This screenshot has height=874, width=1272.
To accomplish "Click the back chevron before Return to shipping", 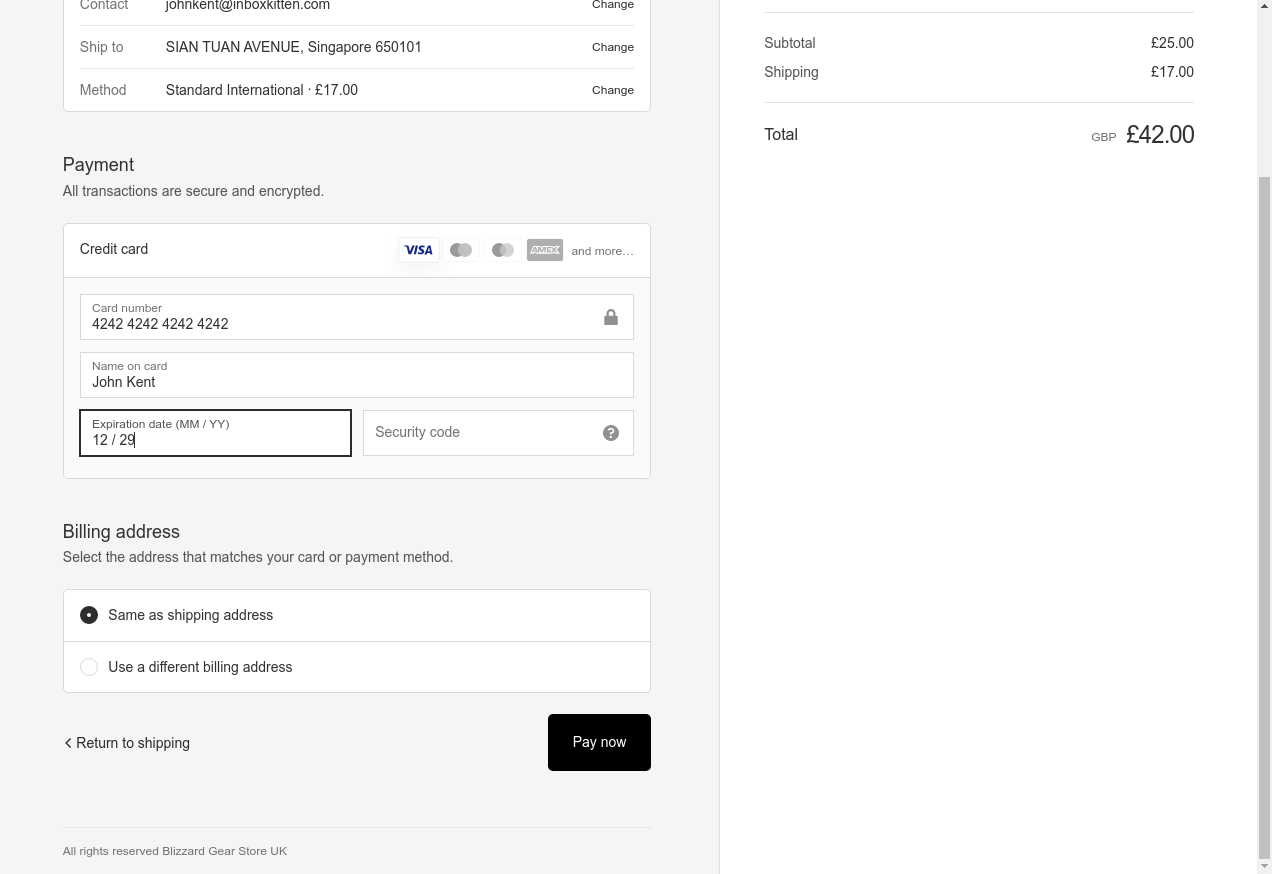I will click(x=68, y=743).
